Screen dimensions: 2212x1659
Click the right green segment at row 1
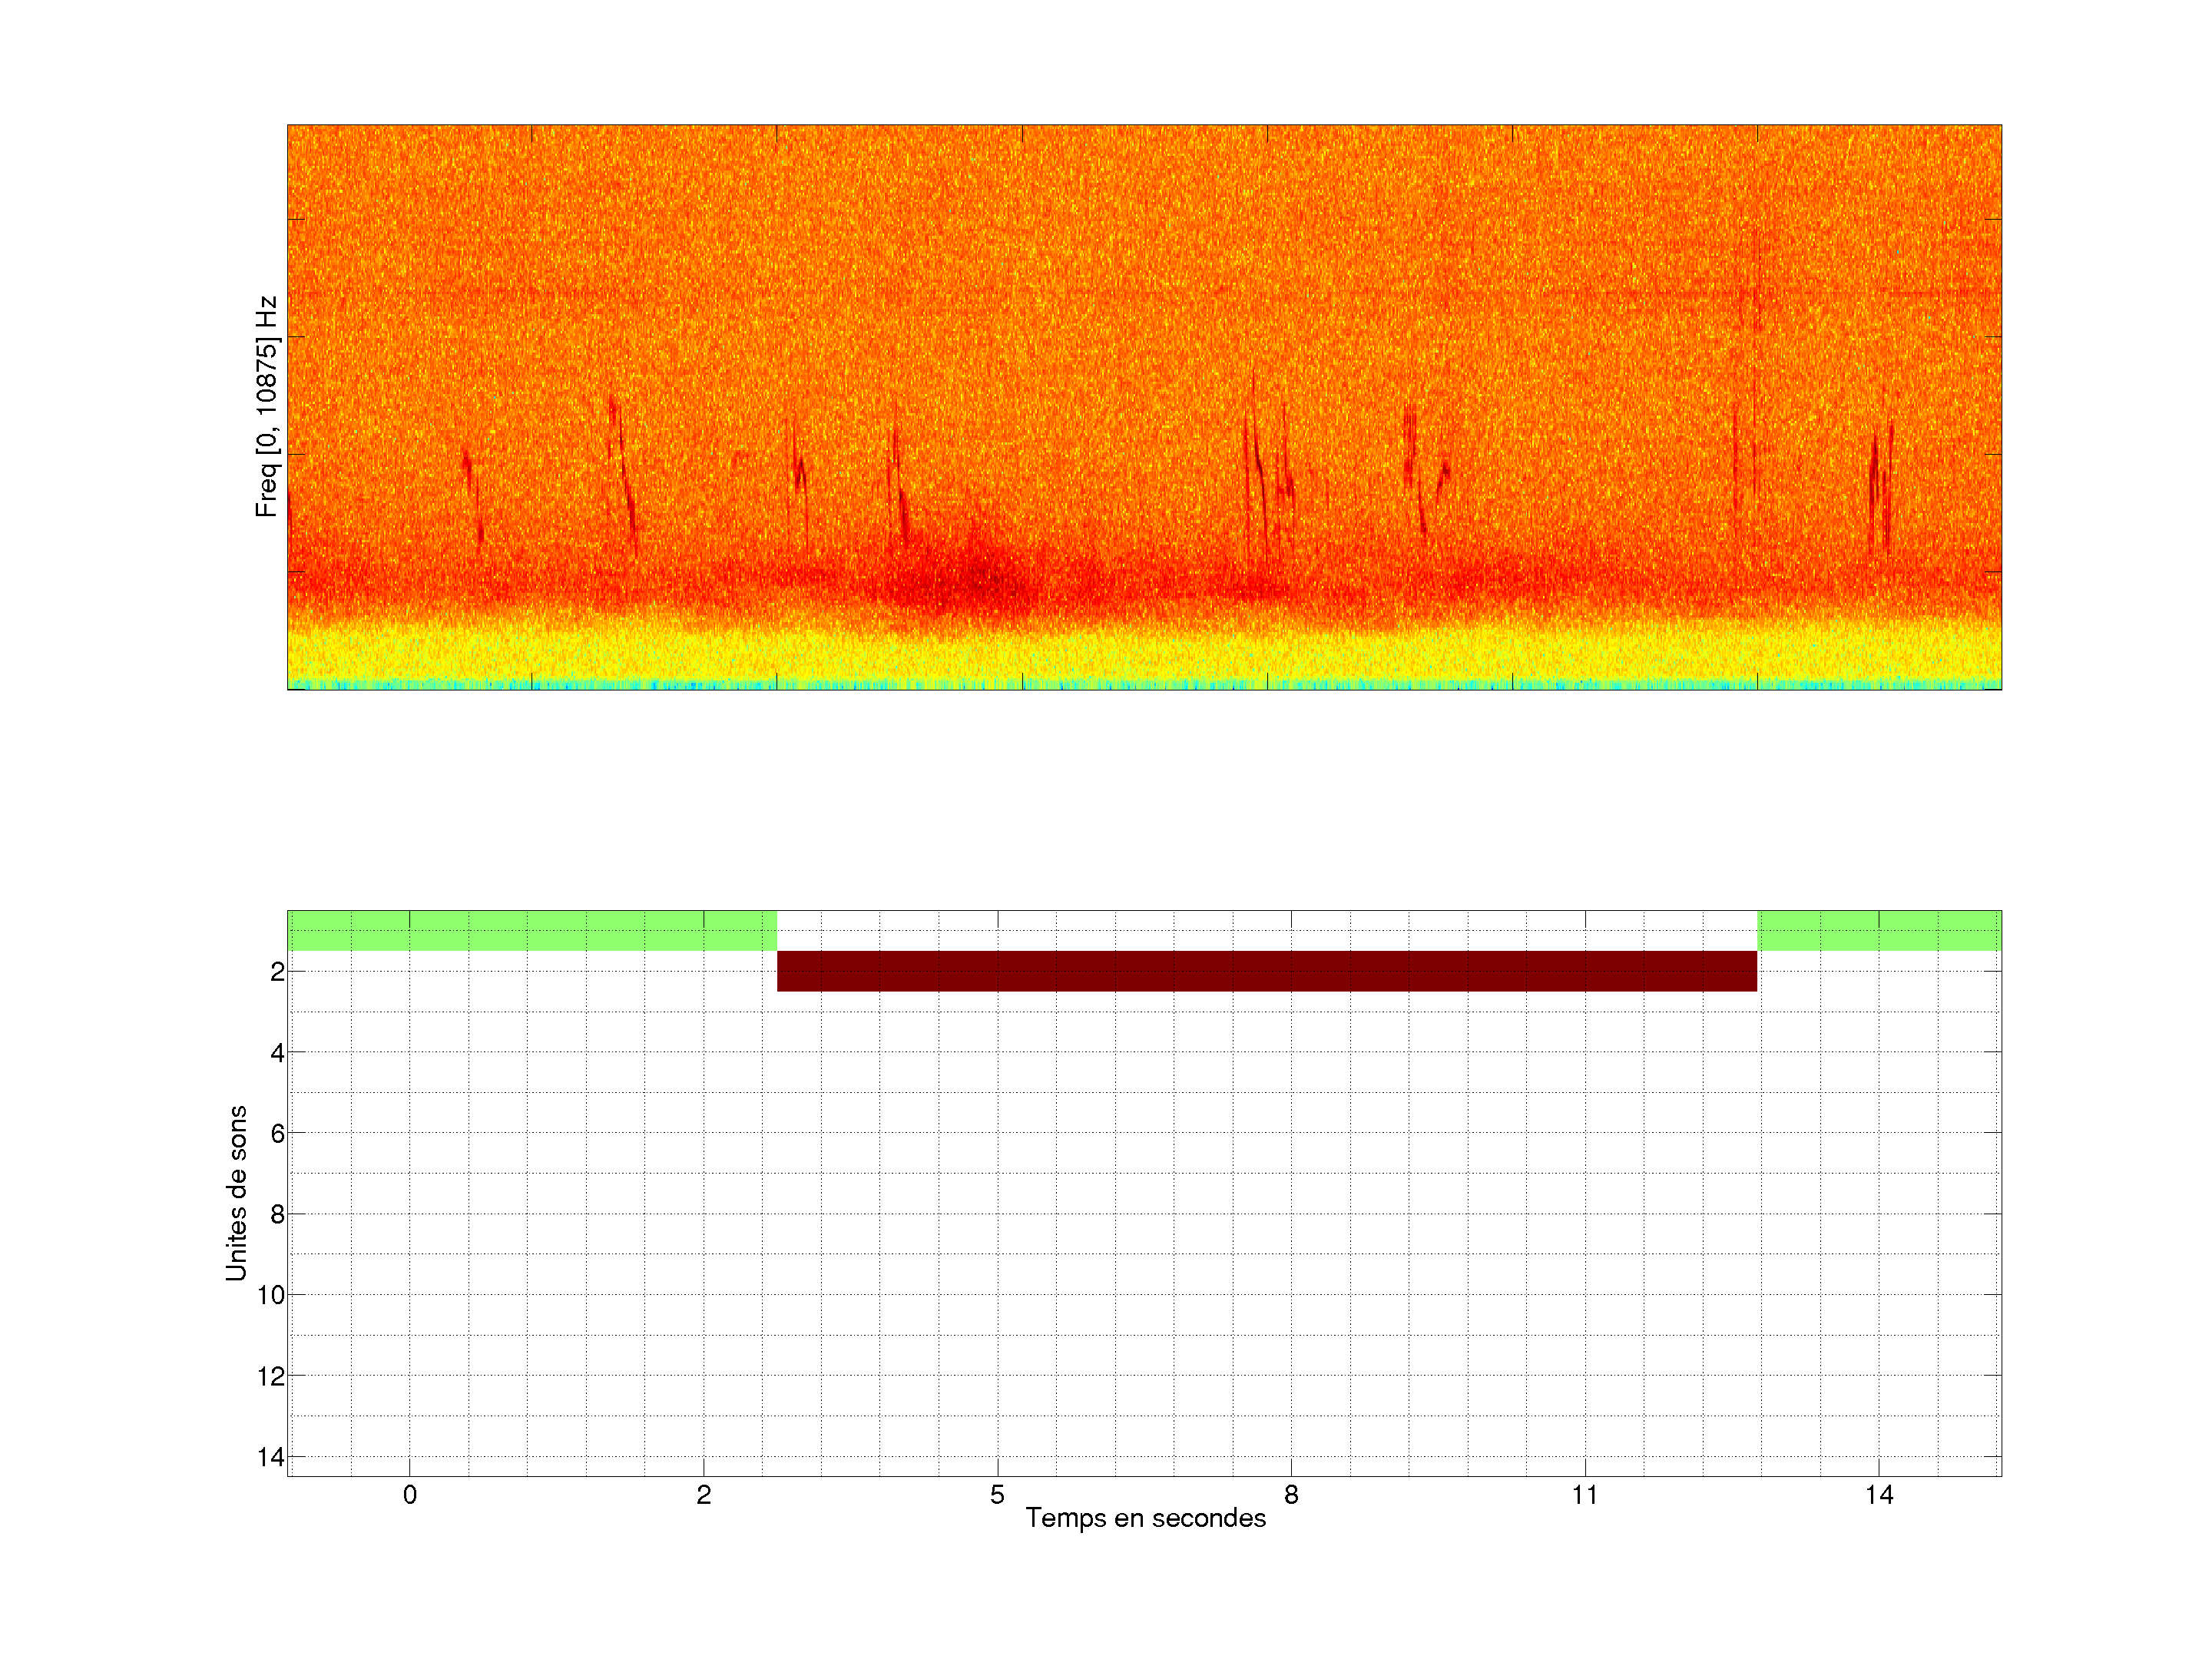pos(1879,930)
